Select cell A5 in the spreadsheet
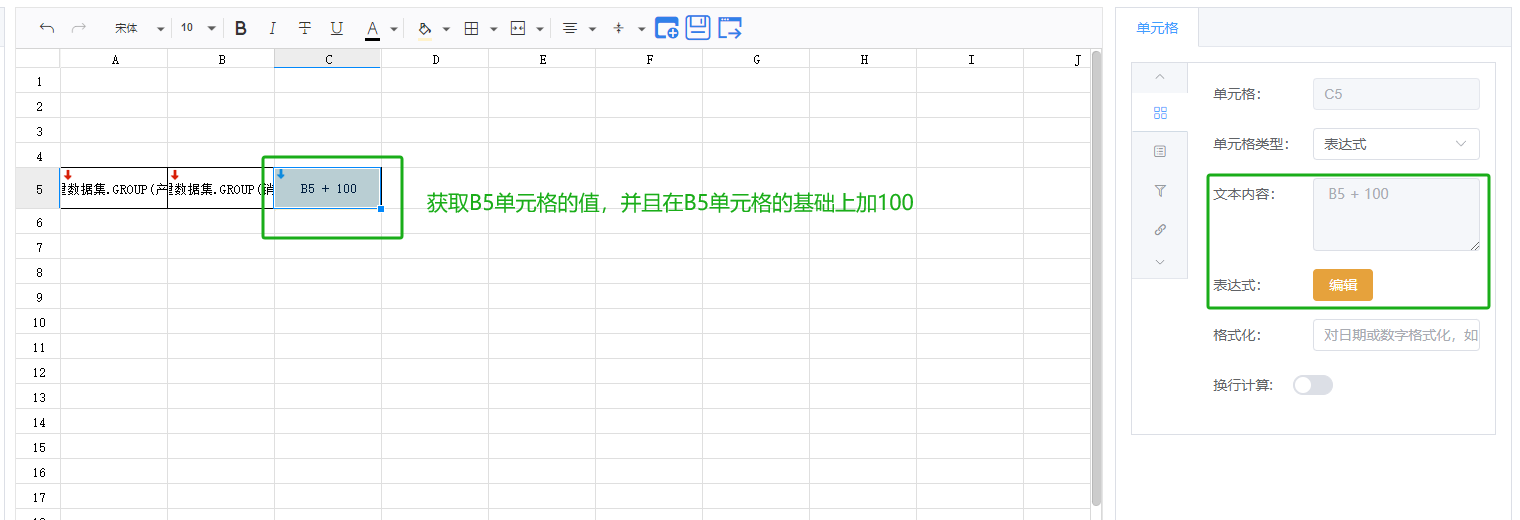The height and width of the screenshot is (520, 1520). point(114,188)
